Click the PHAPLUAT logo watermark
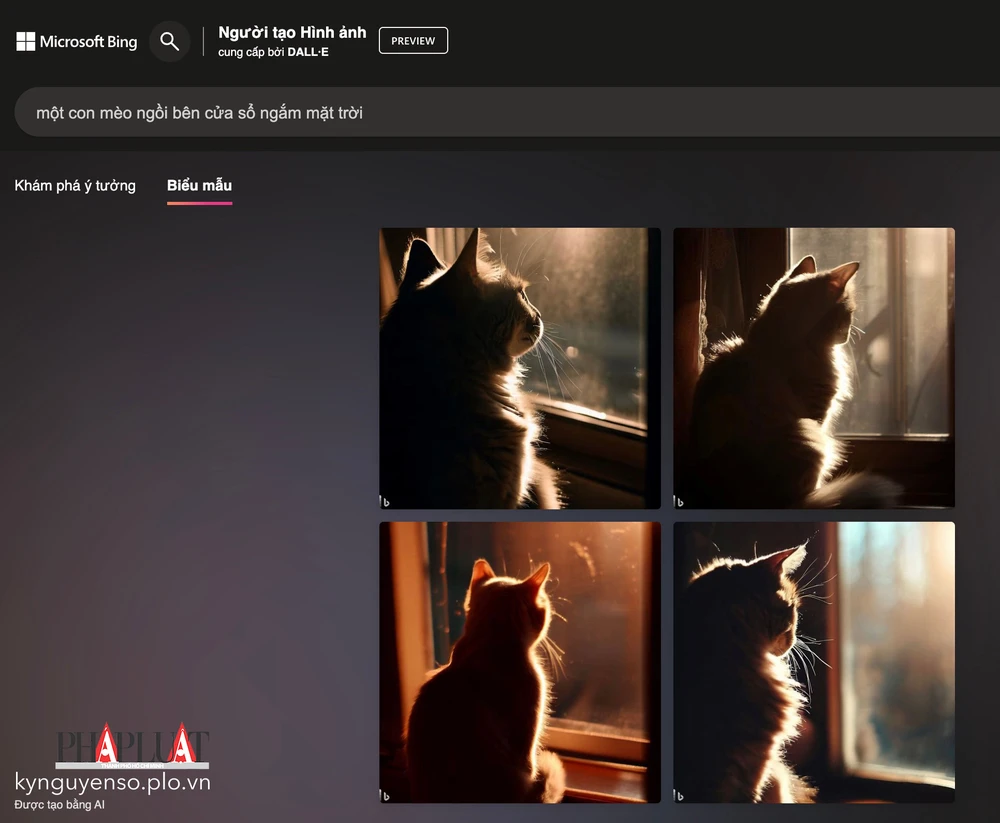The height and width of the screenshot is (823, 1000). pos(135,745)
